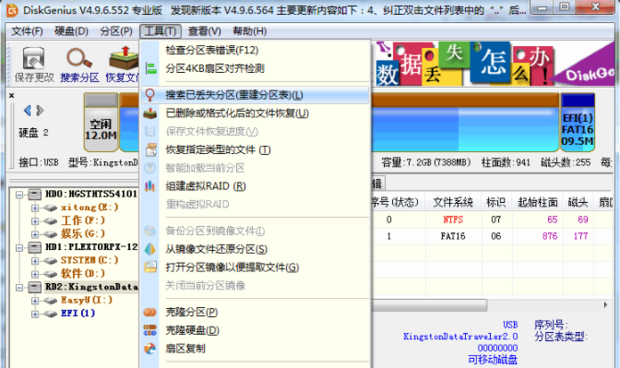Click the 起始柱面 column header

pos(537,202)
